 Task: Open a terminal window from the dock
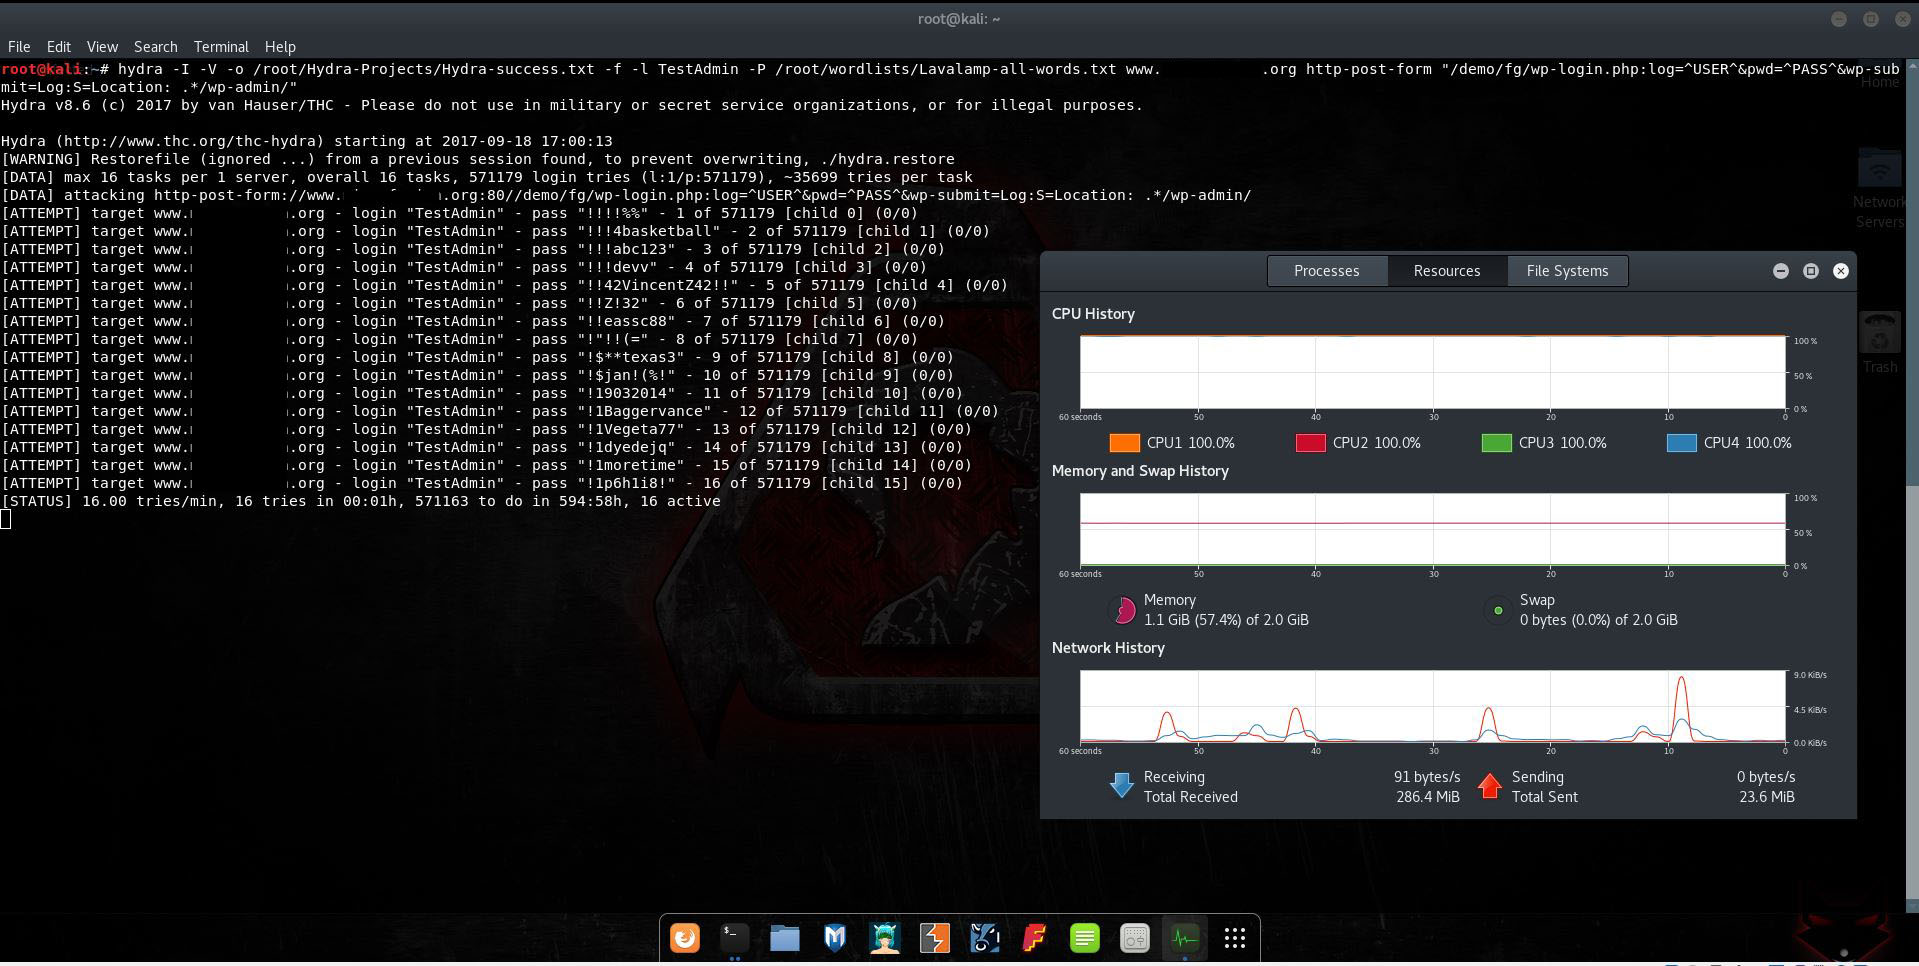[735, 938]
